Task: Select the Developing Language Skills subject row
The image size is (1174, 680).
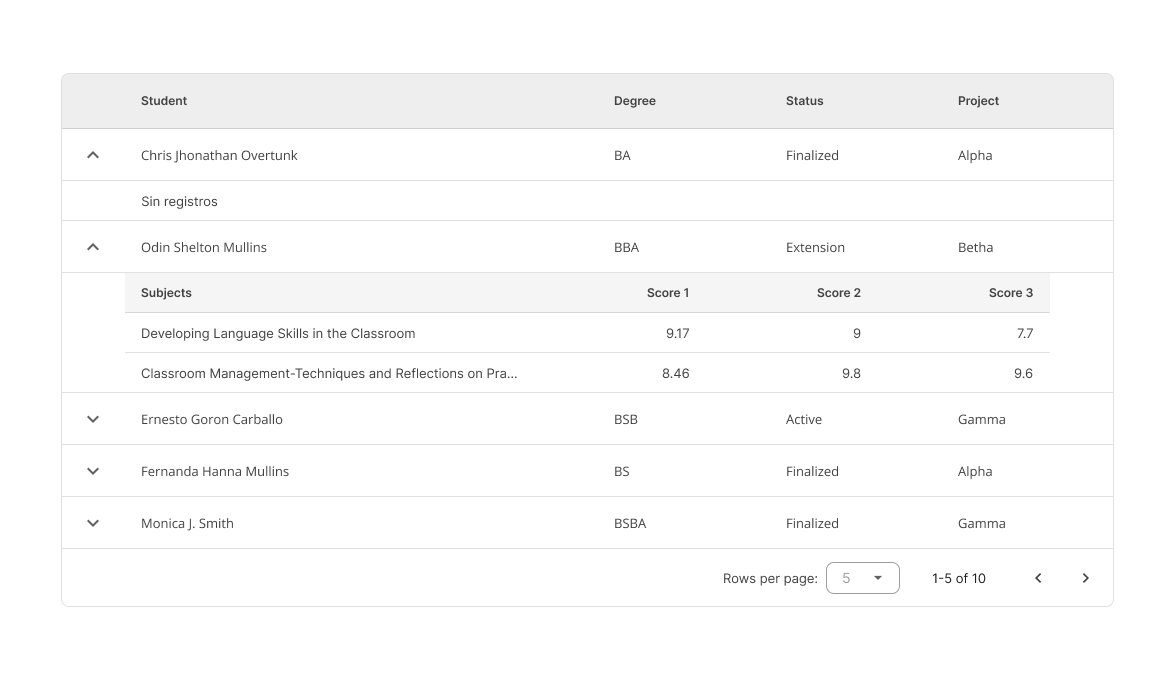Action: tap(278, 333)
